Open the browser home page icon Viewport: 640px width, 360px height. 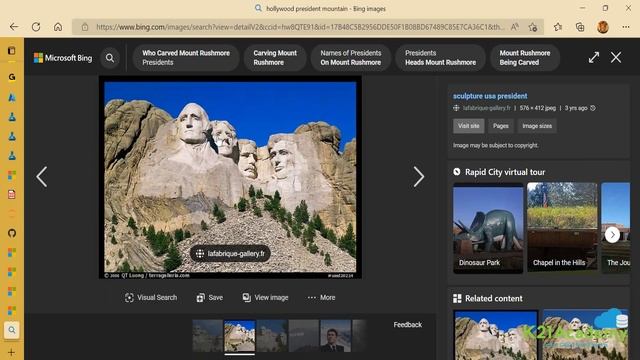pos(58,27)
